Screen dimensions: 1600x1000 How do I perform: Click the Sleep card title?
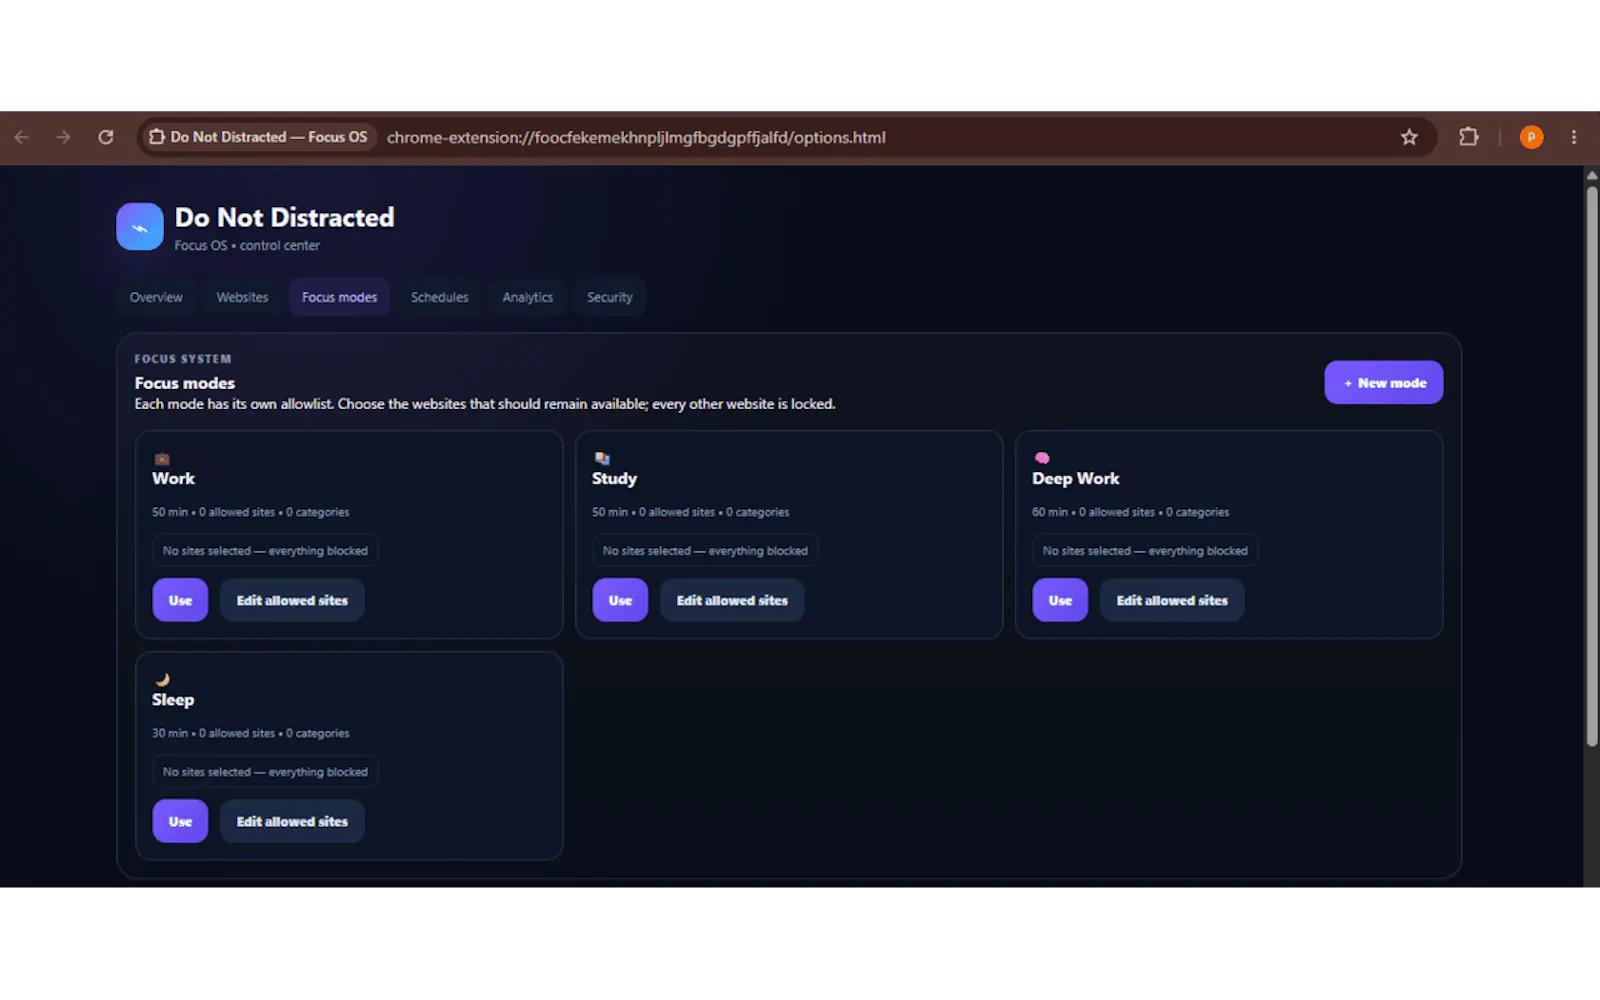point(173,700)
